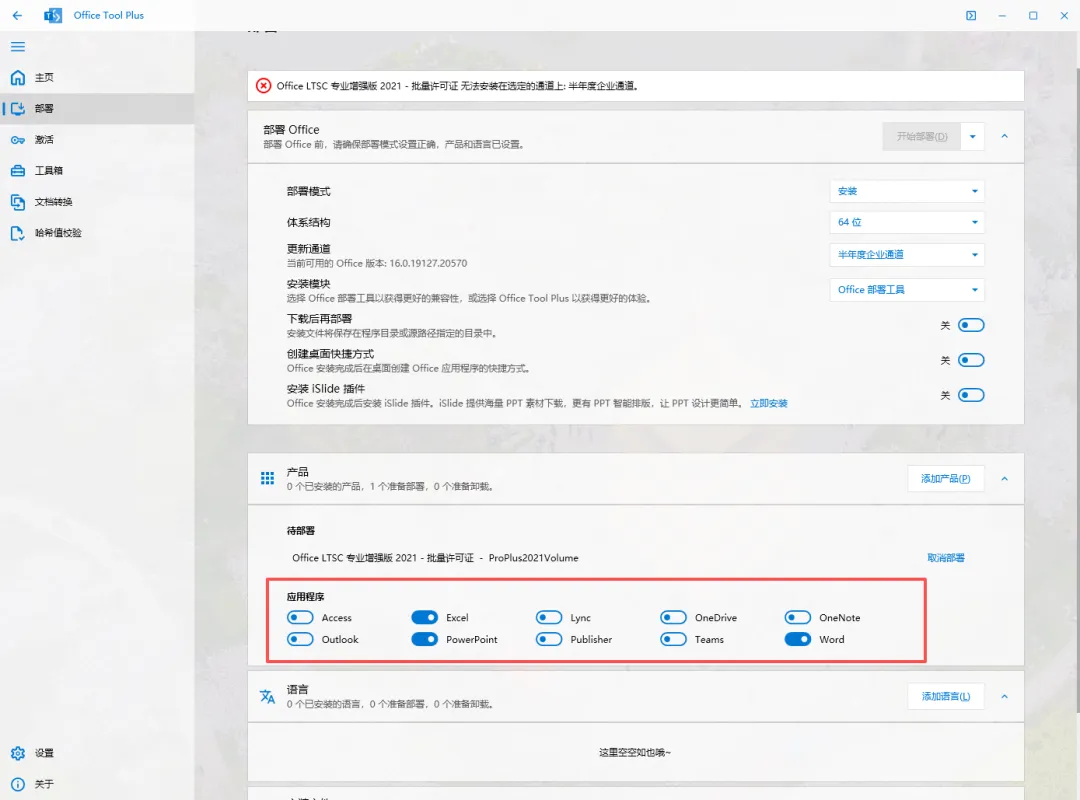This screenshot has width=1080, height=800.
Task: Collapse the 语言 section
Action: tap(1005, 697)
